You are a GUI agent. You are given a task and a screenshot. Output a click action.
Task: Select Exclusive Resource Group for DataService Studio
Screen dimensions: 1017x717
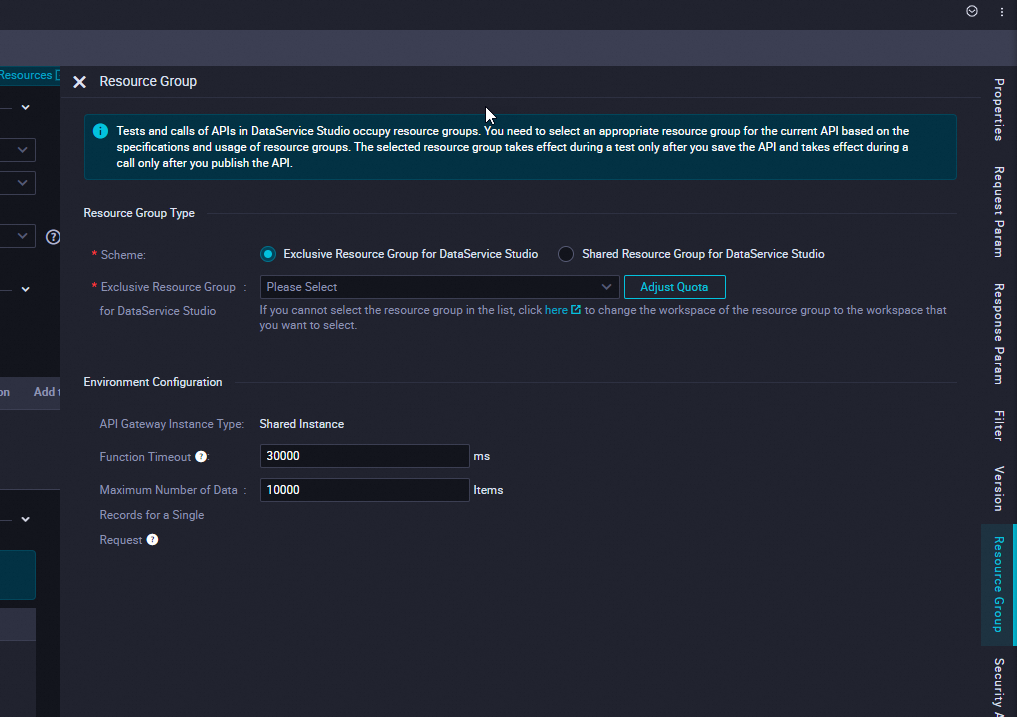(x=267, y=254)
